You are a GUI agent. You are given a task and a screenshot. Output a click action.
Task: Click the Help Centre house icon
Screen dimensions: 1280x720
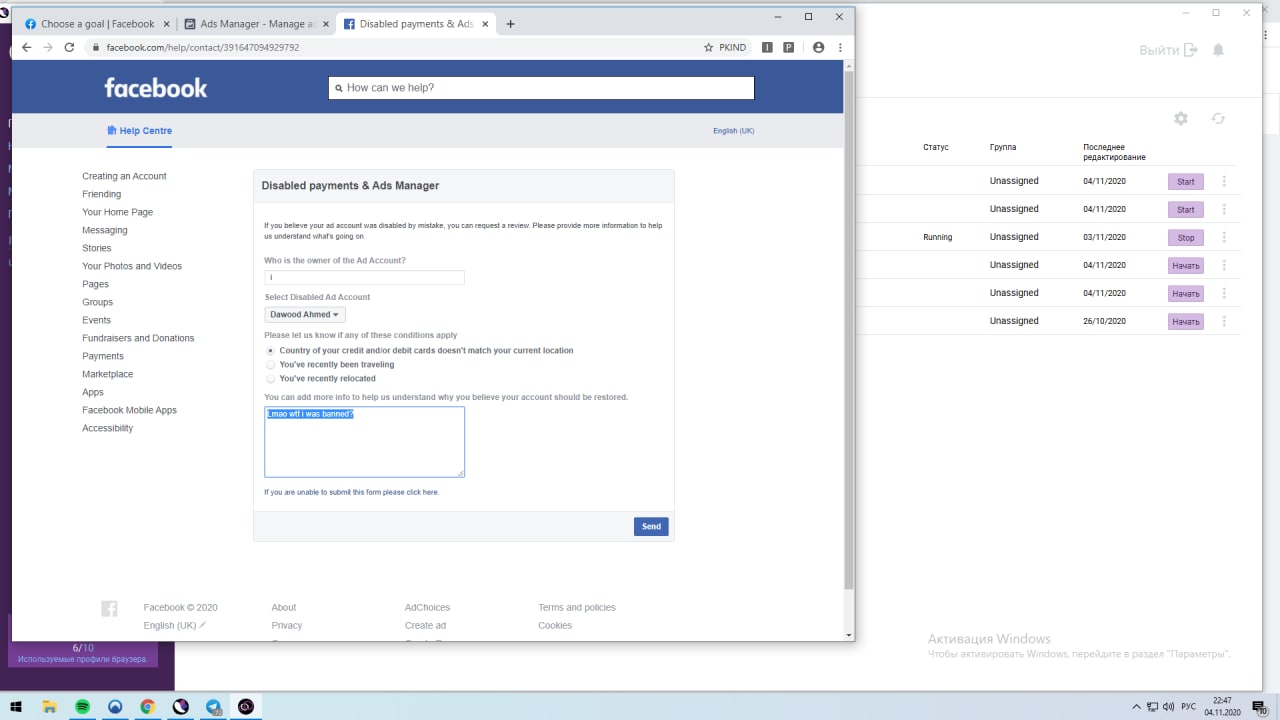[x=112, y=131]
